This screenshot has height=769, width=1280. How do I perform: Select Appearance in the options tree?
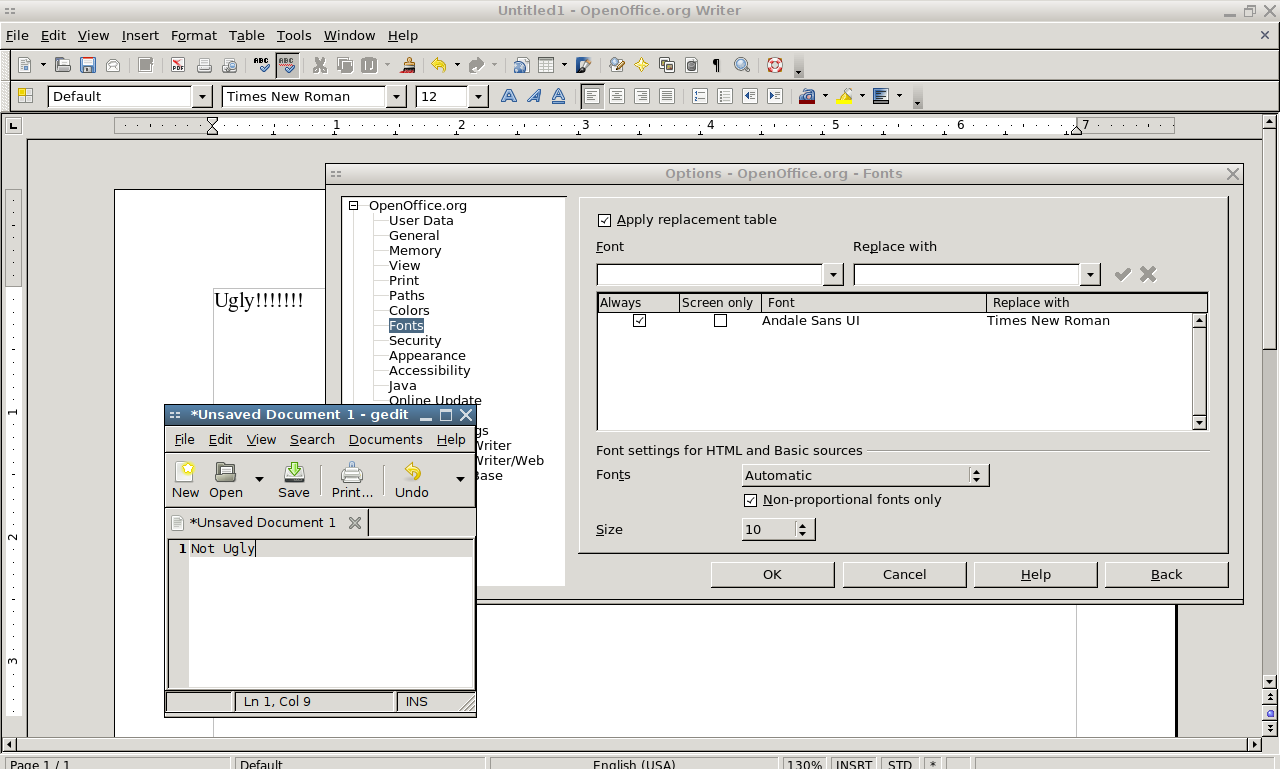click(427, 356)
